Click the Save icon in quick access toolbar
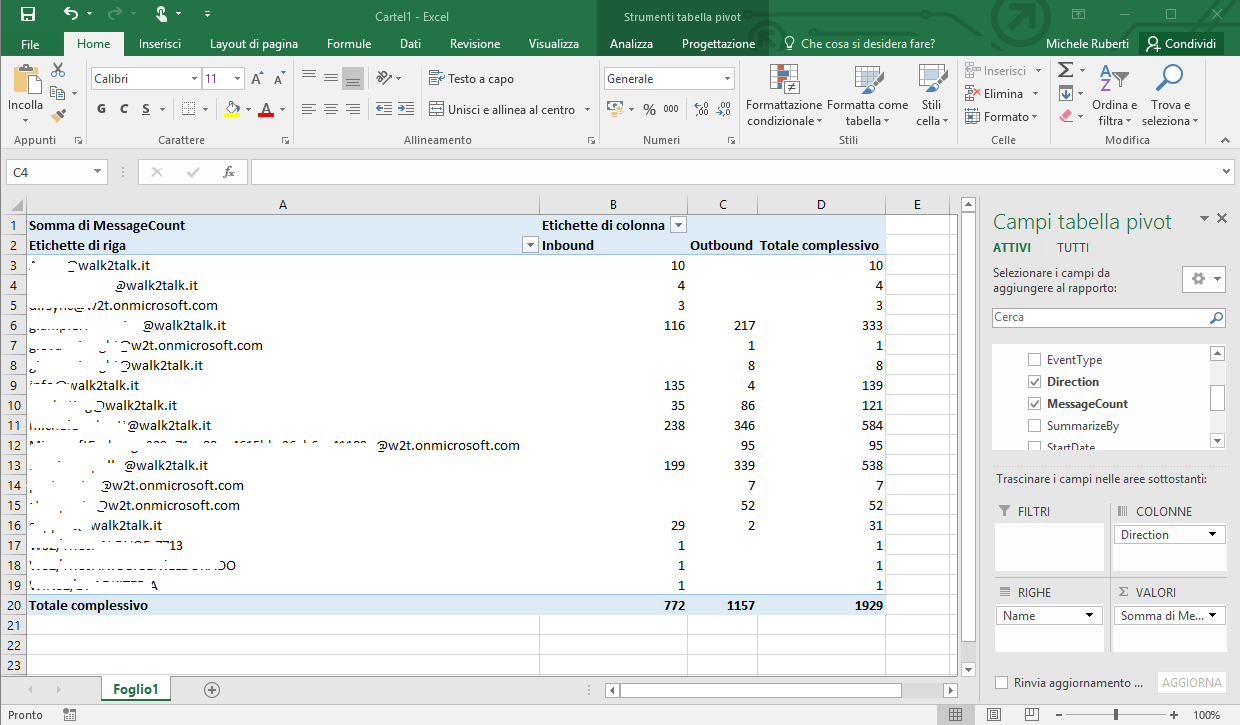Screen dimensions: 1240x725 28,14
